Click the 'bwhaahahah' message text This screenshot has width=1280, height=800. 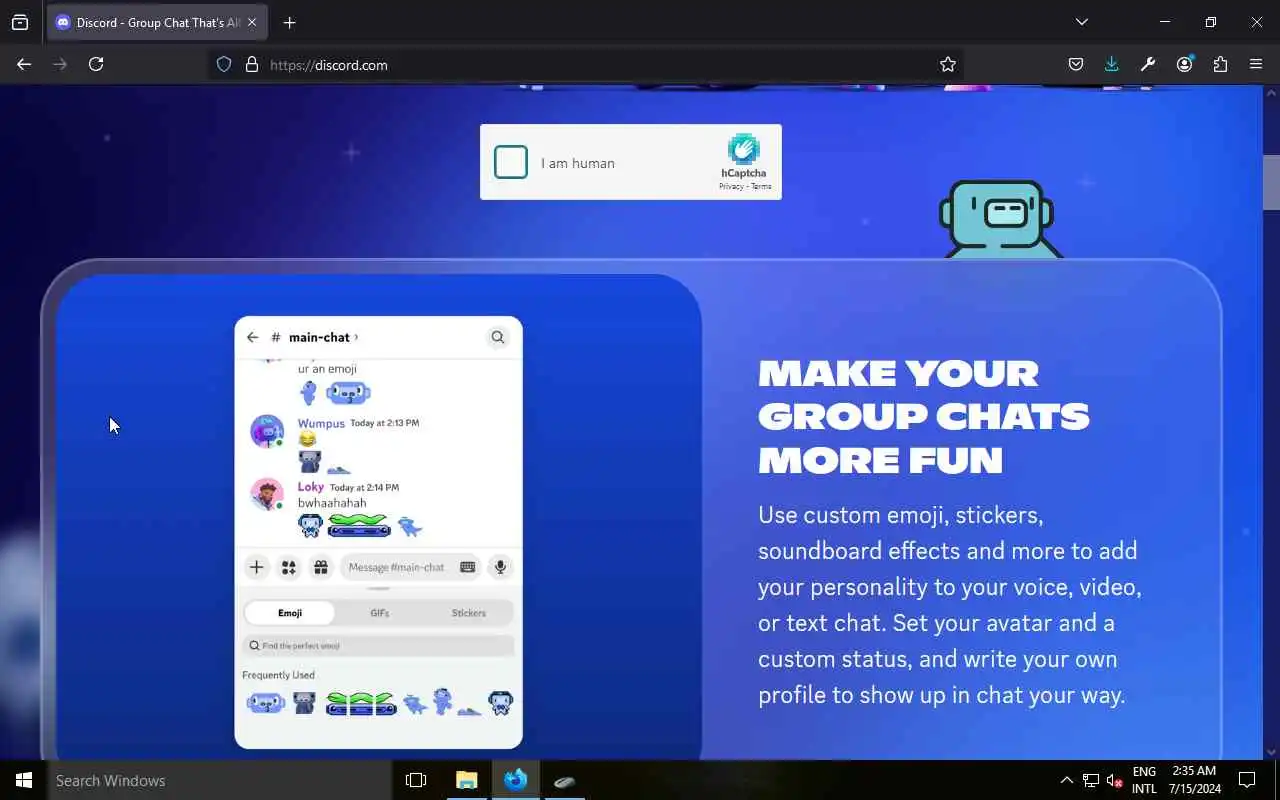pos(332,503)
